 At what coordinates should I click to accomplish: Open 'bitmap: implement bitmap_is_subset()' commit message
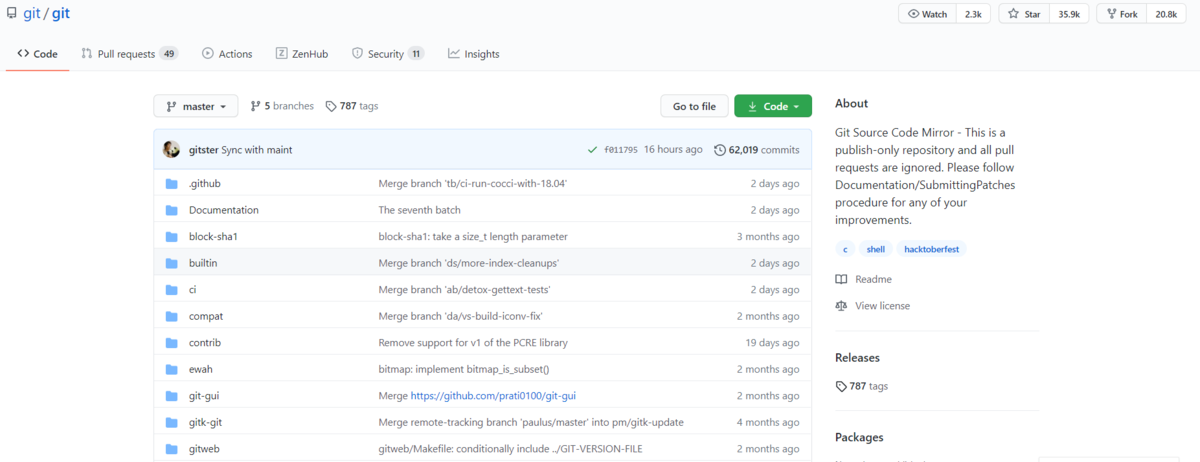pos(464,369)
